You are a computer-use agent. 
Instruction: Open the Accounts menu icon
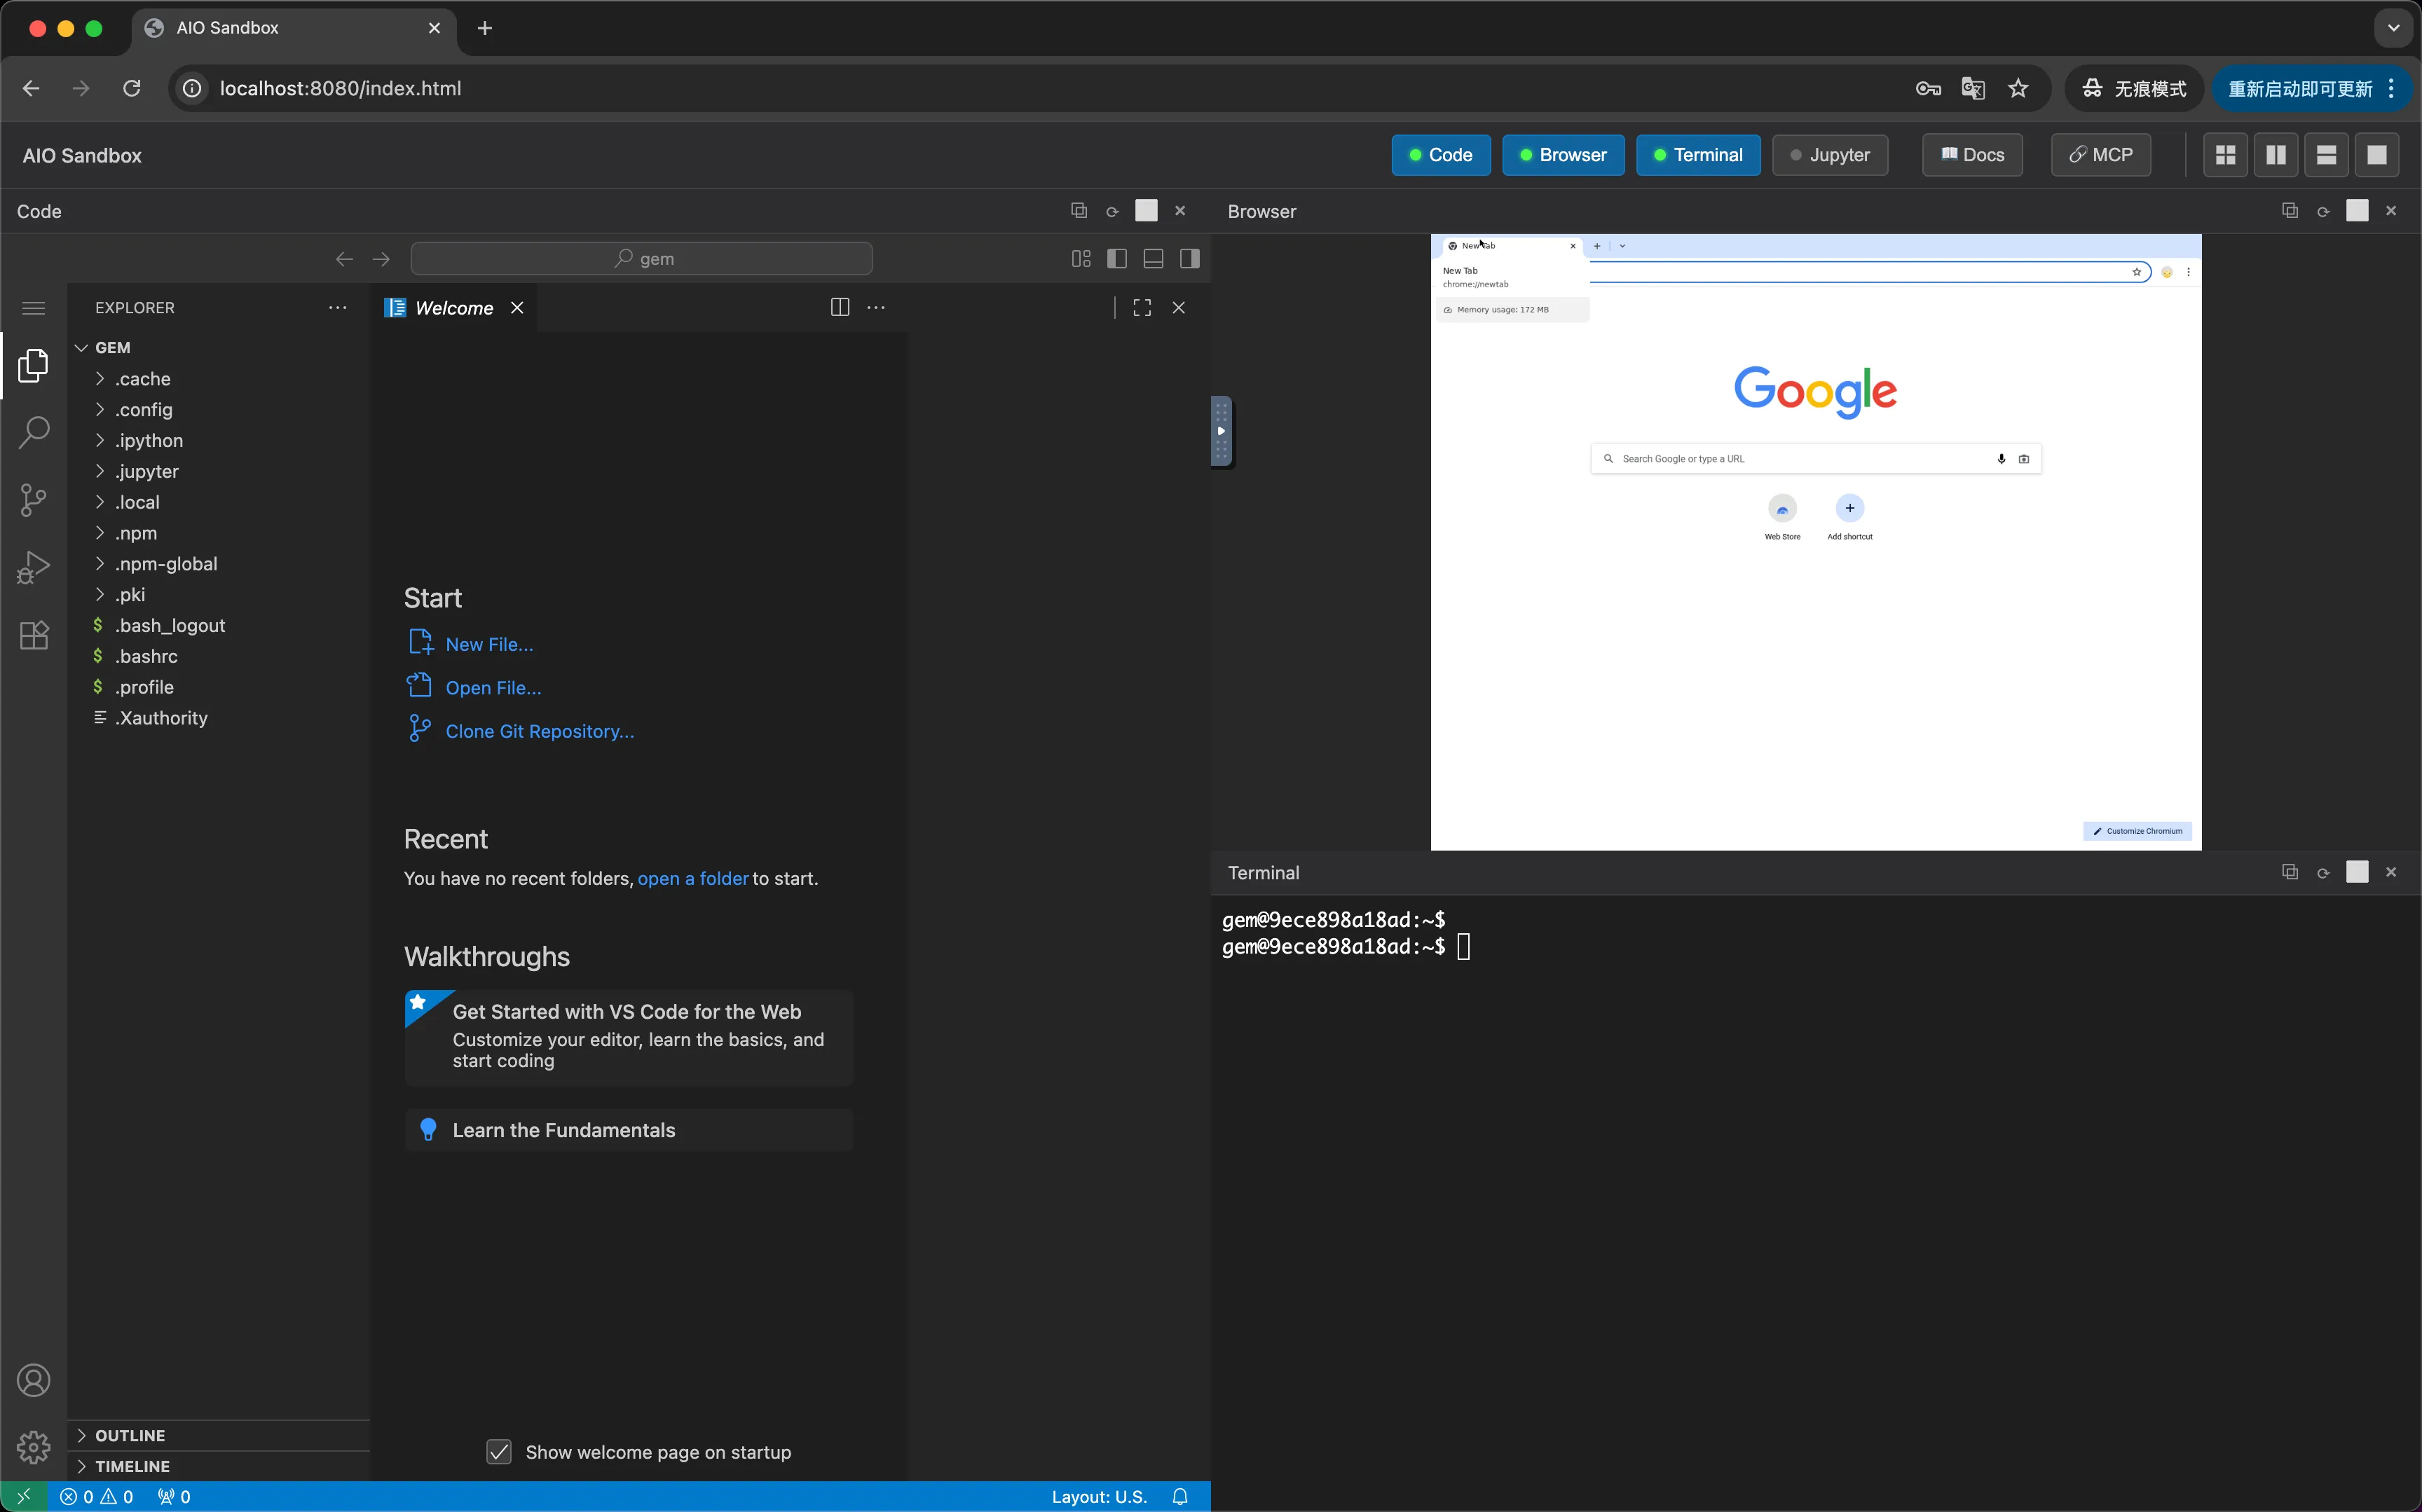33,1380
